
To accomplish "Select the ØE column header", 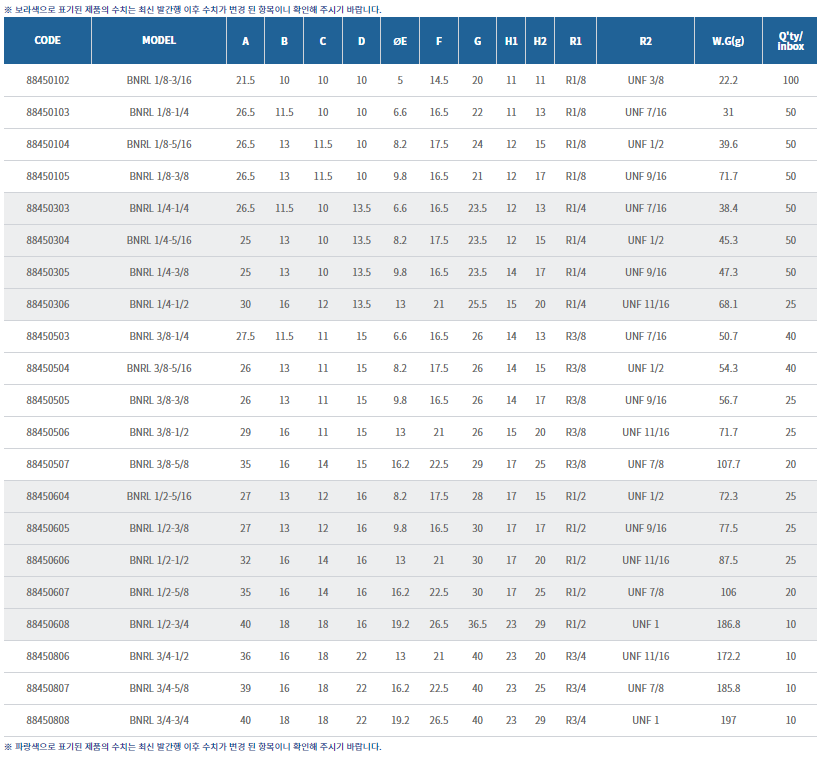I will pyautogui.click(x=400, y=41).
